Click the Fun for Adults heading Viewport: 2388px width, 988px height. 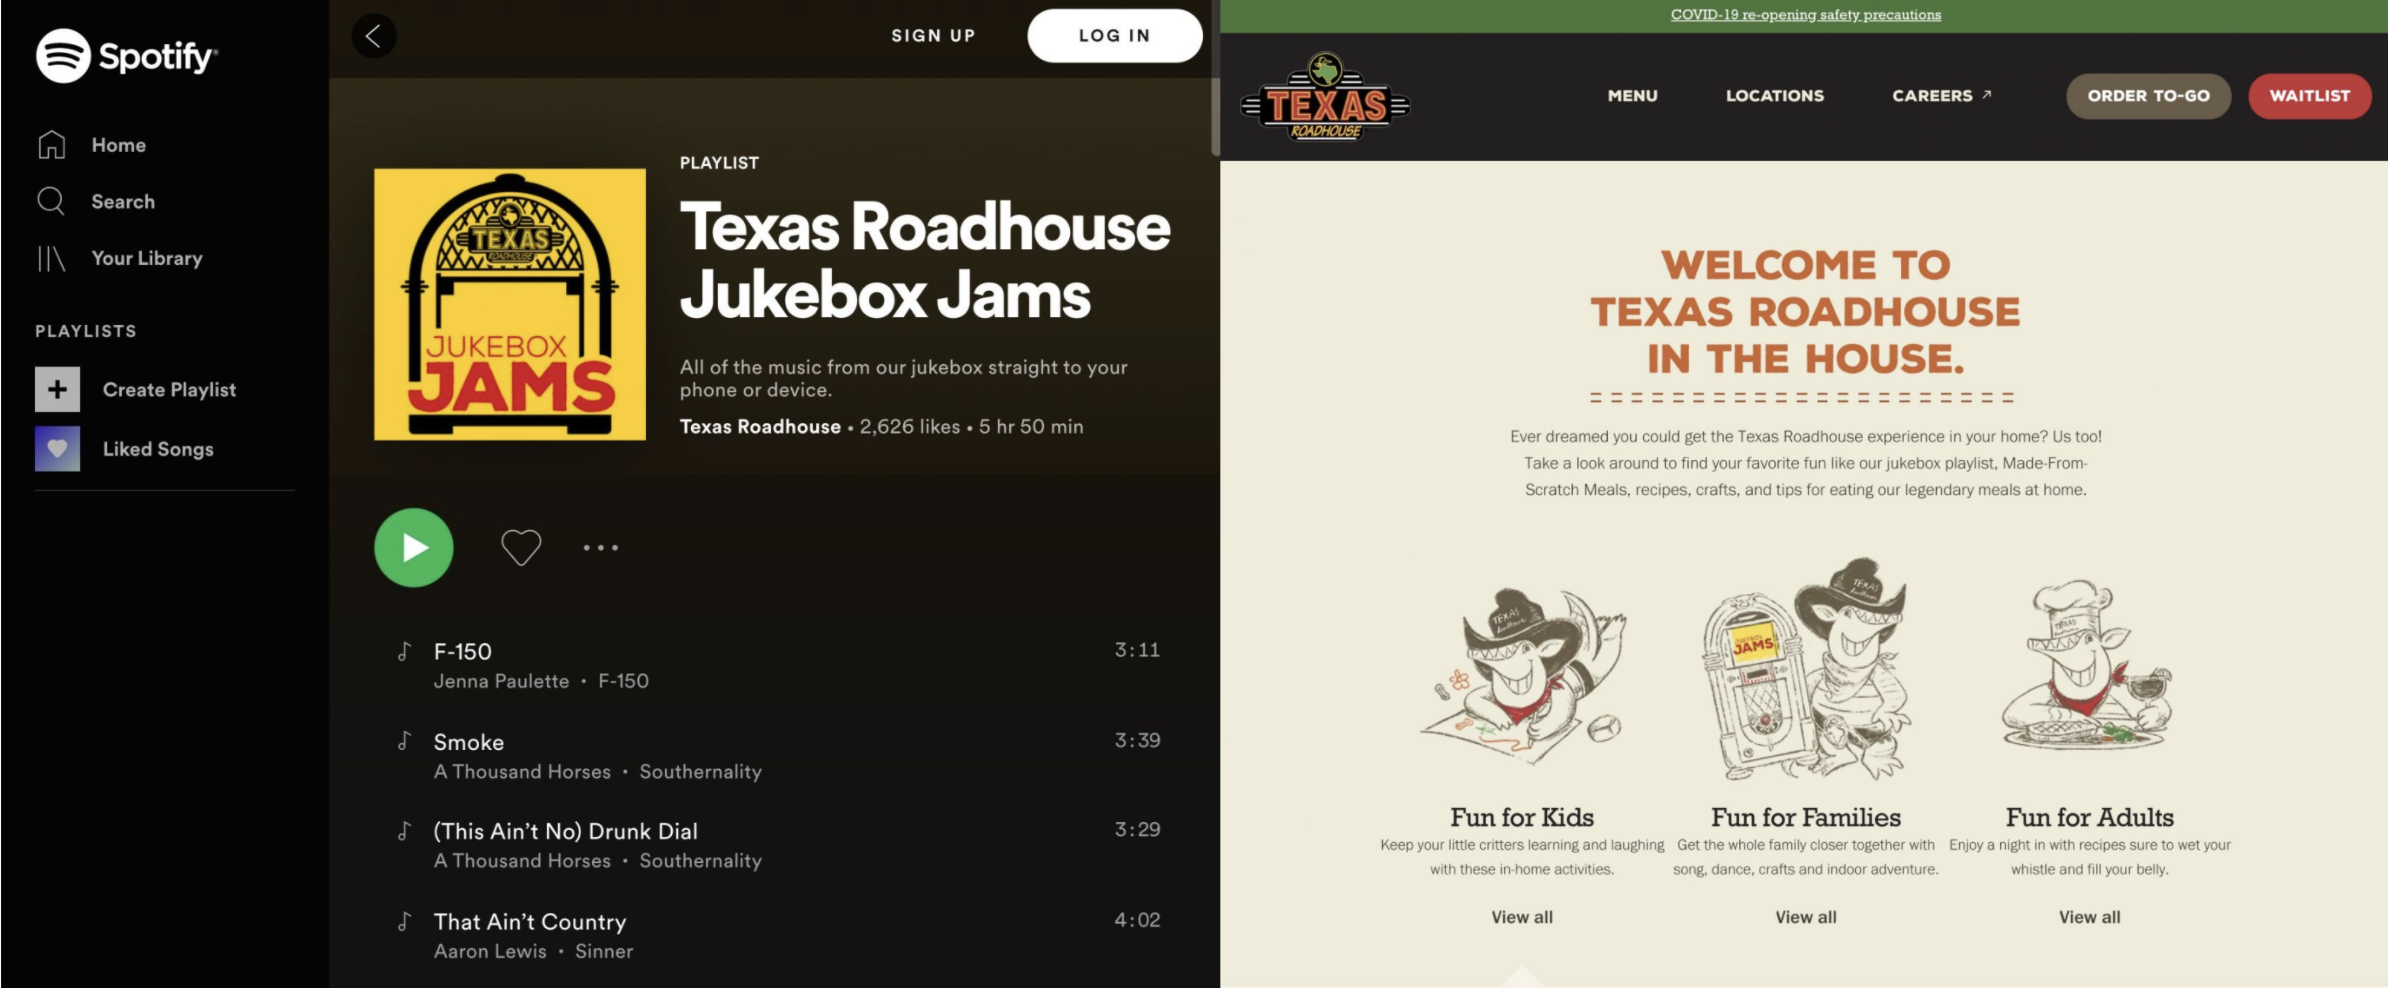pos(2089,818)
